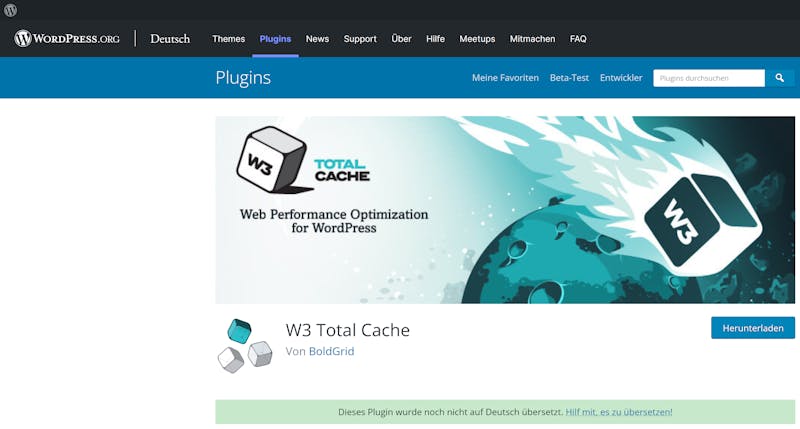Open the Beta-Test link
This screenshot has width=800, height=429.
[x=569, y=78]
